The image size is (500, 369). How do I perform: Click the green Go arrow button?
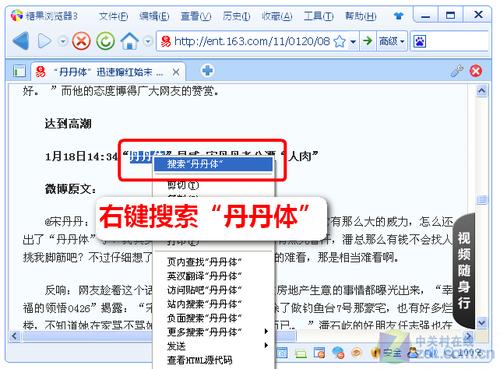point(368,41)
